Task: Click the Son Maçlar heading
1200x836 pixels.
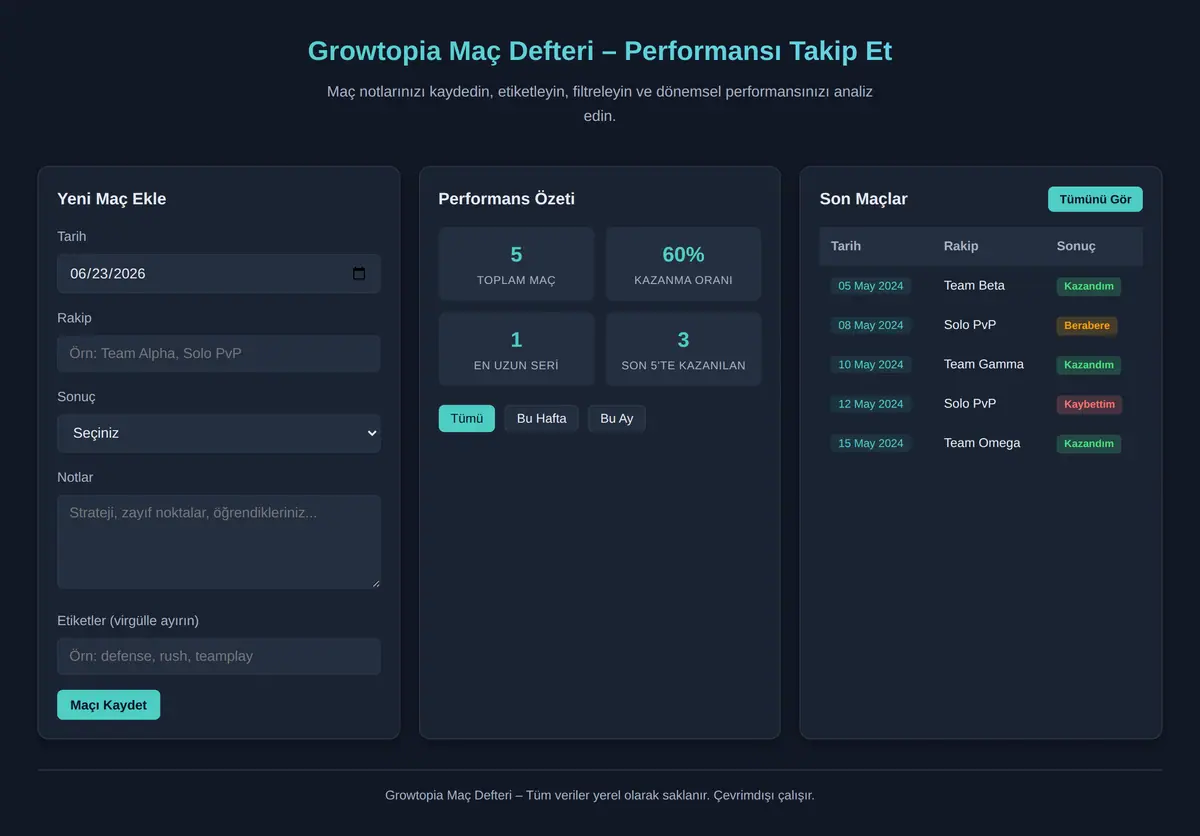Action: click(x=864, y=199)
